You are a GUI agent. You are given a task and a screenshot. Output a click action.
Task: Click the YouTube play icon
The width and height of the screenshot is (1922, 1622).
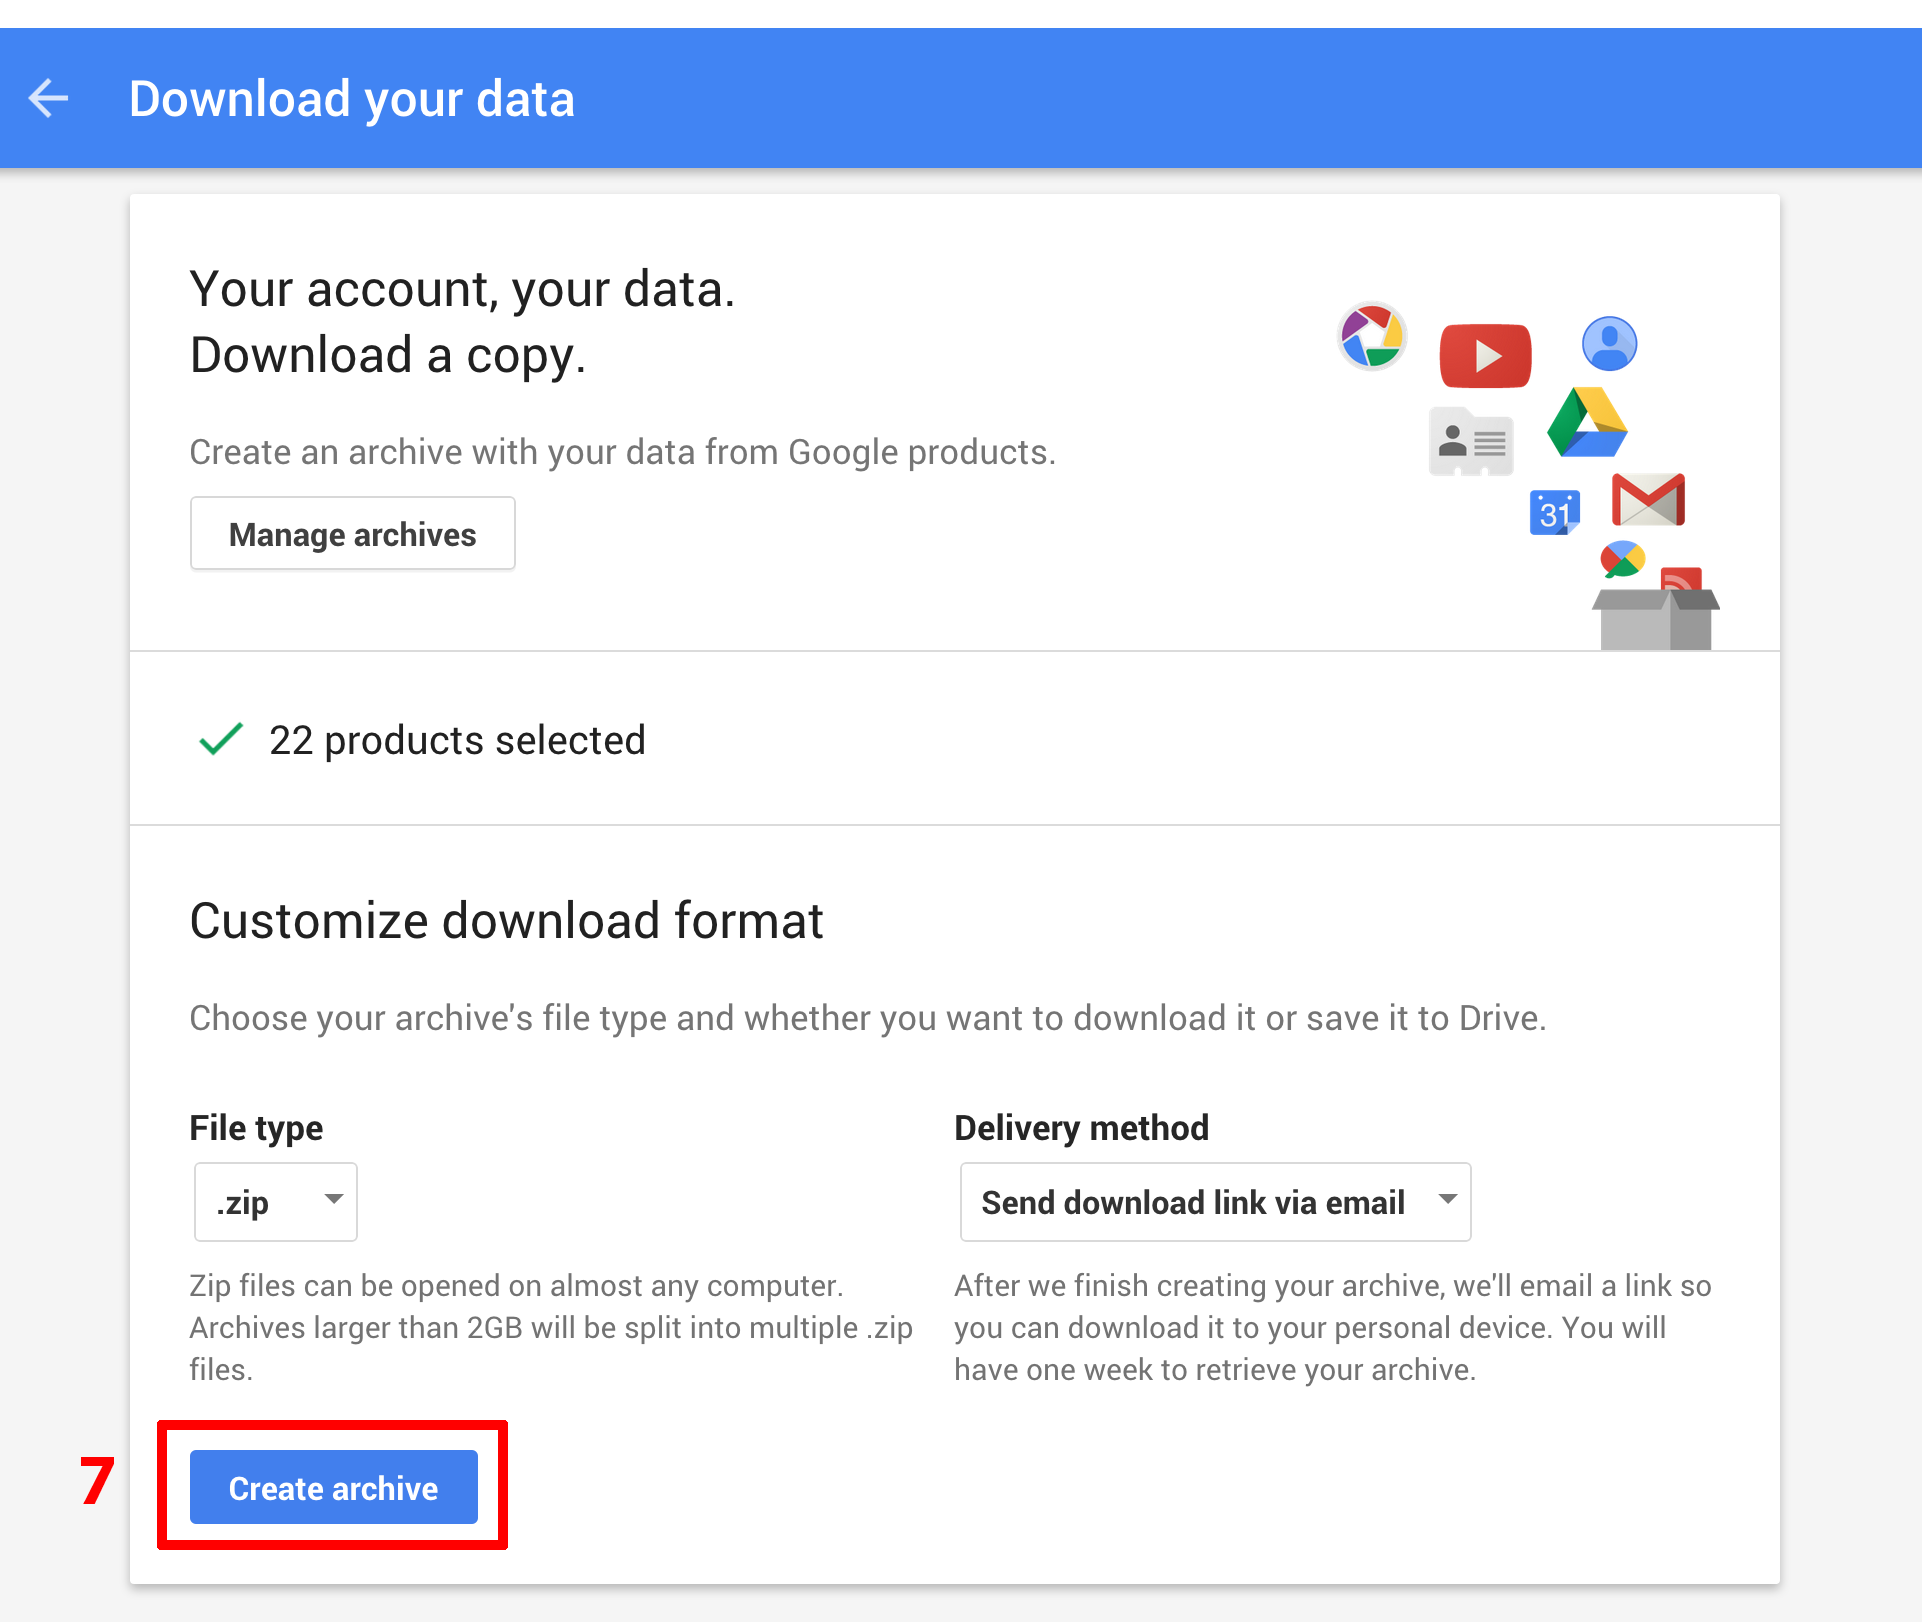[x=1485, y=355]
